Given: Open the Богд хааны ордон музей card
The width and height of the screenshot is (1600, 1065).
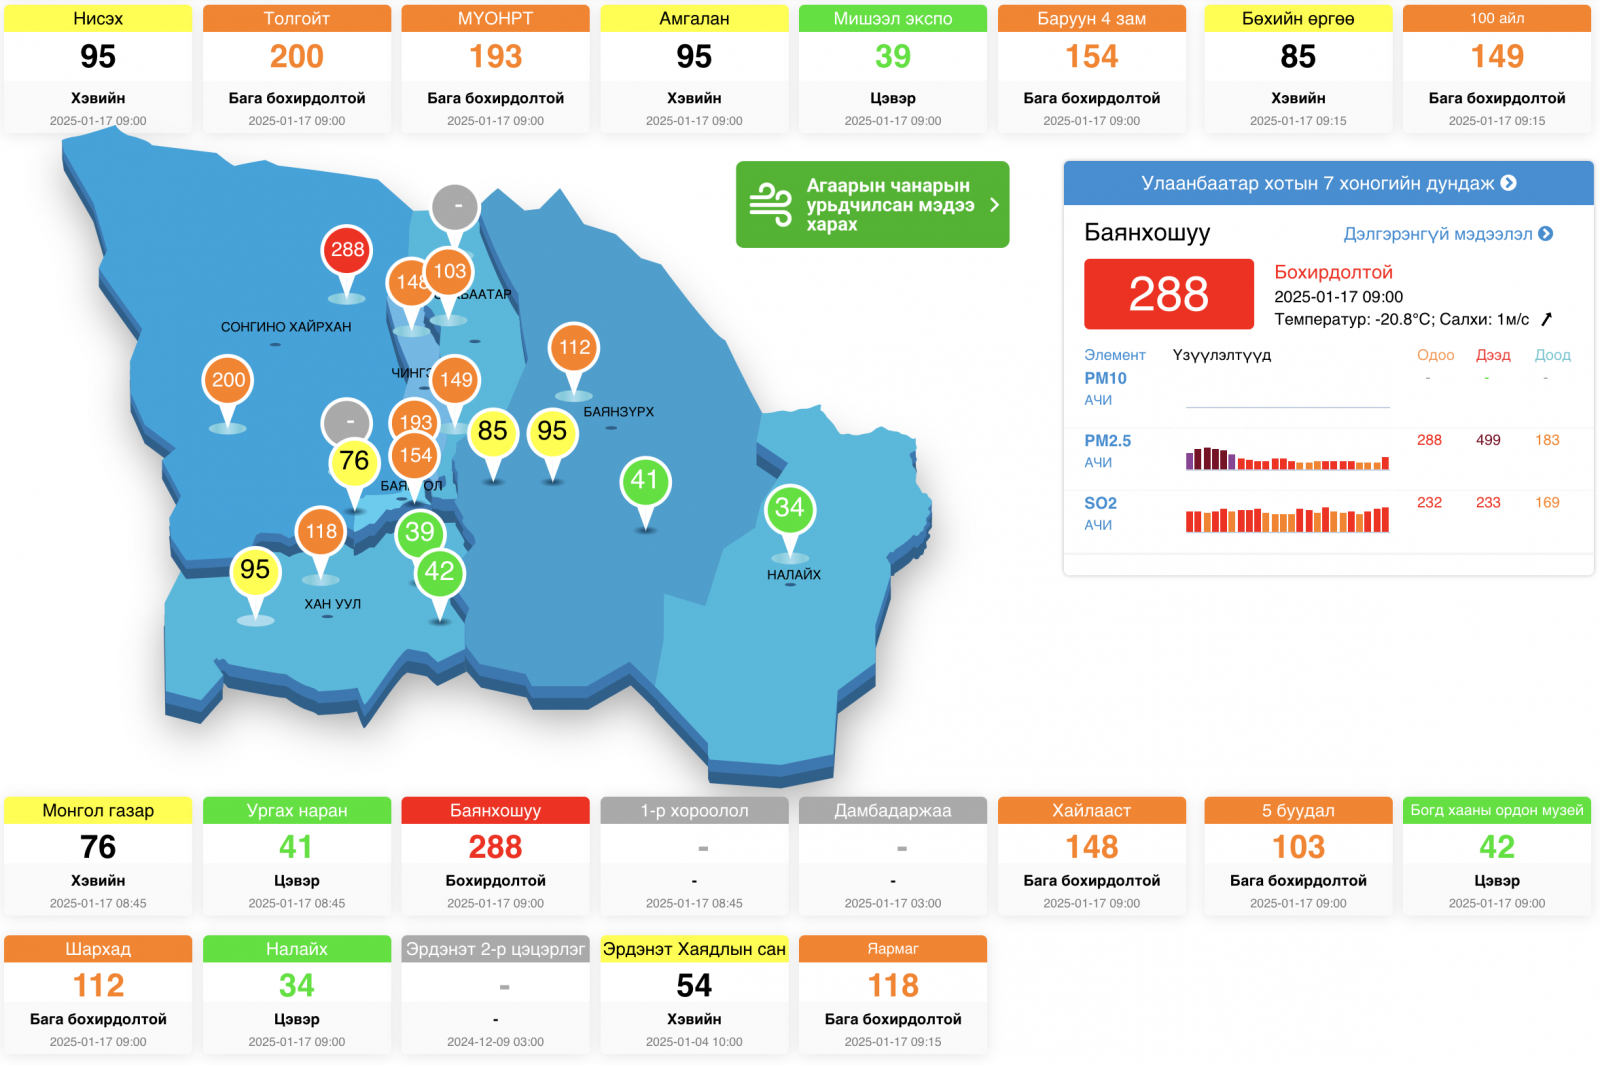Looking at the screenshot, I should pyautogui.click(x=1497, y=856).
